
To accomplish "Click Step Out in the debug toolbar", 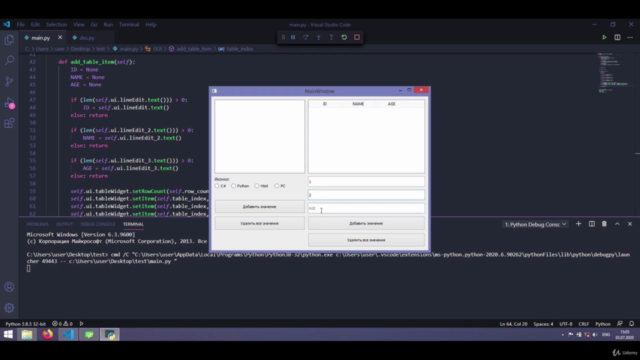I will (331, 37).
